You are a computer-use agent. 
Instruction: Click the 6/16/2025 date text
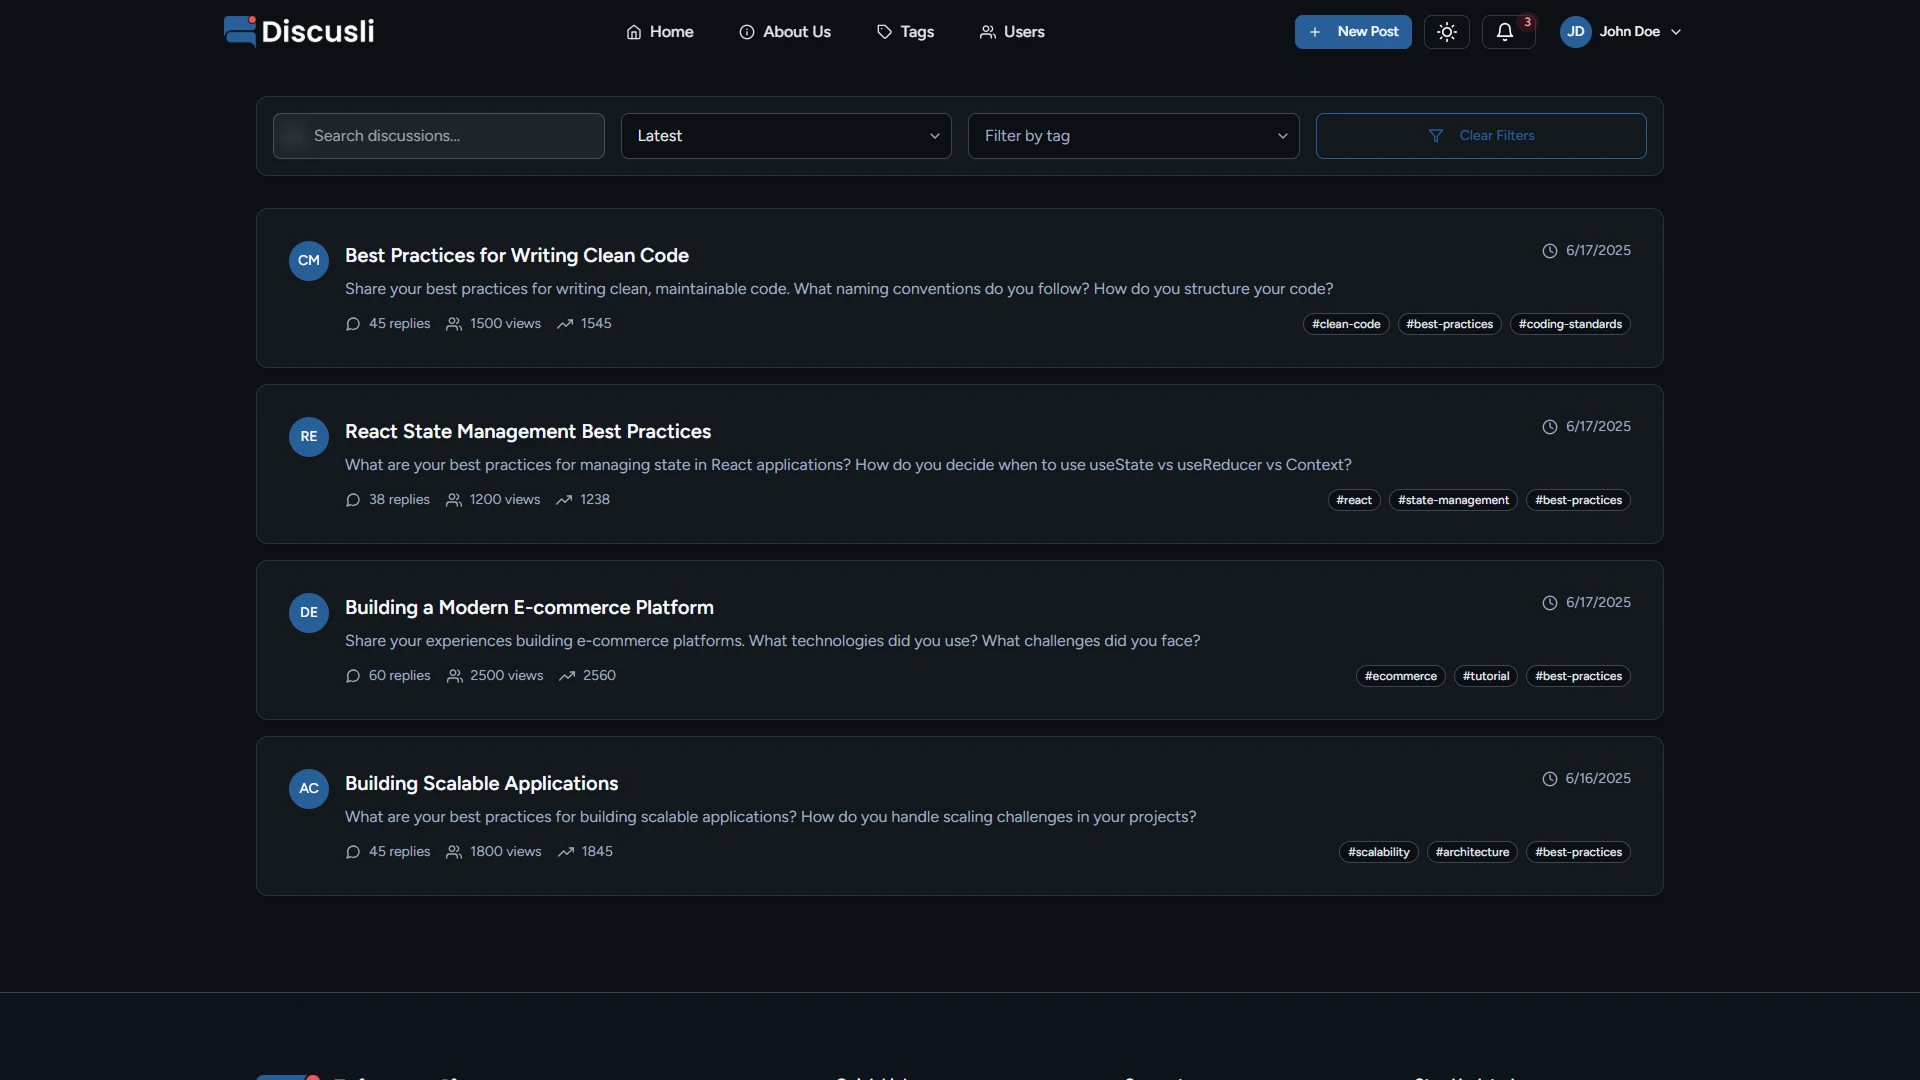point(1598,779)
